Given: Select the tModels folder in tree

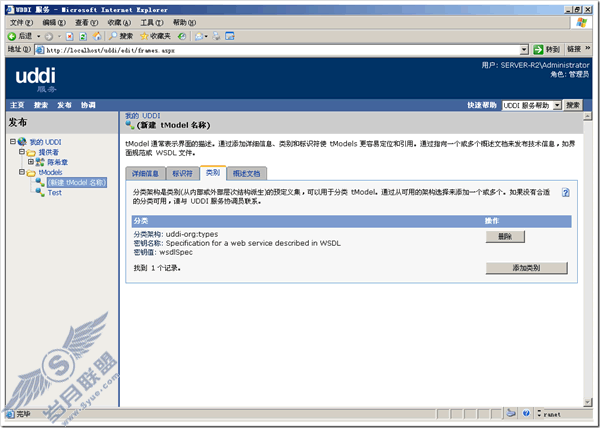Looking at the screenshot, I should pos(51,173).
